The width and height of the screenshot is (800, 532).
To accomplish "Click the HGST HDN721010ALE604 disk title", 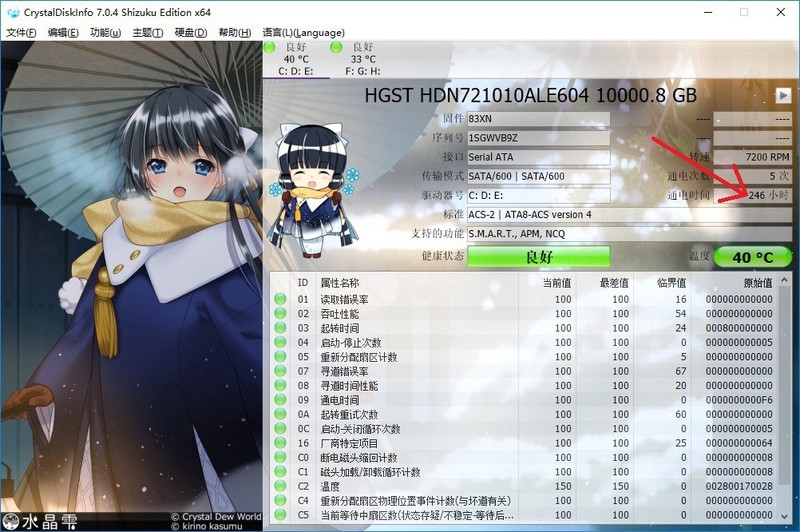I will coord(531,95).
